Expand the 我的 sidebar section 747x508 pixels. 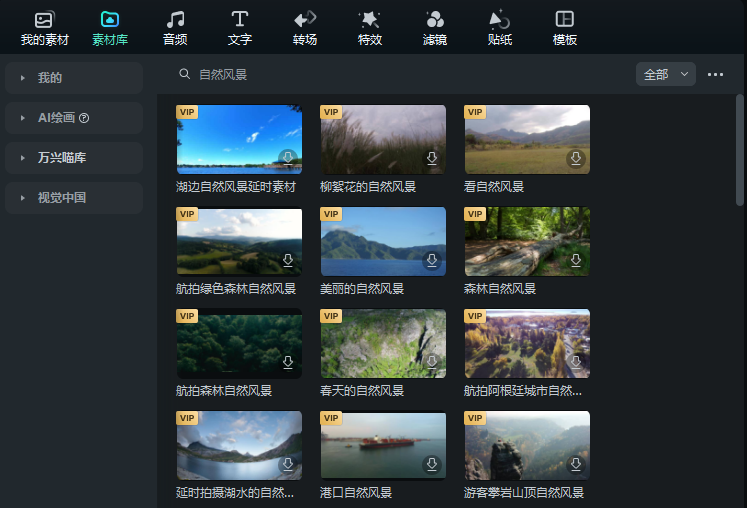tap(74, 78)
